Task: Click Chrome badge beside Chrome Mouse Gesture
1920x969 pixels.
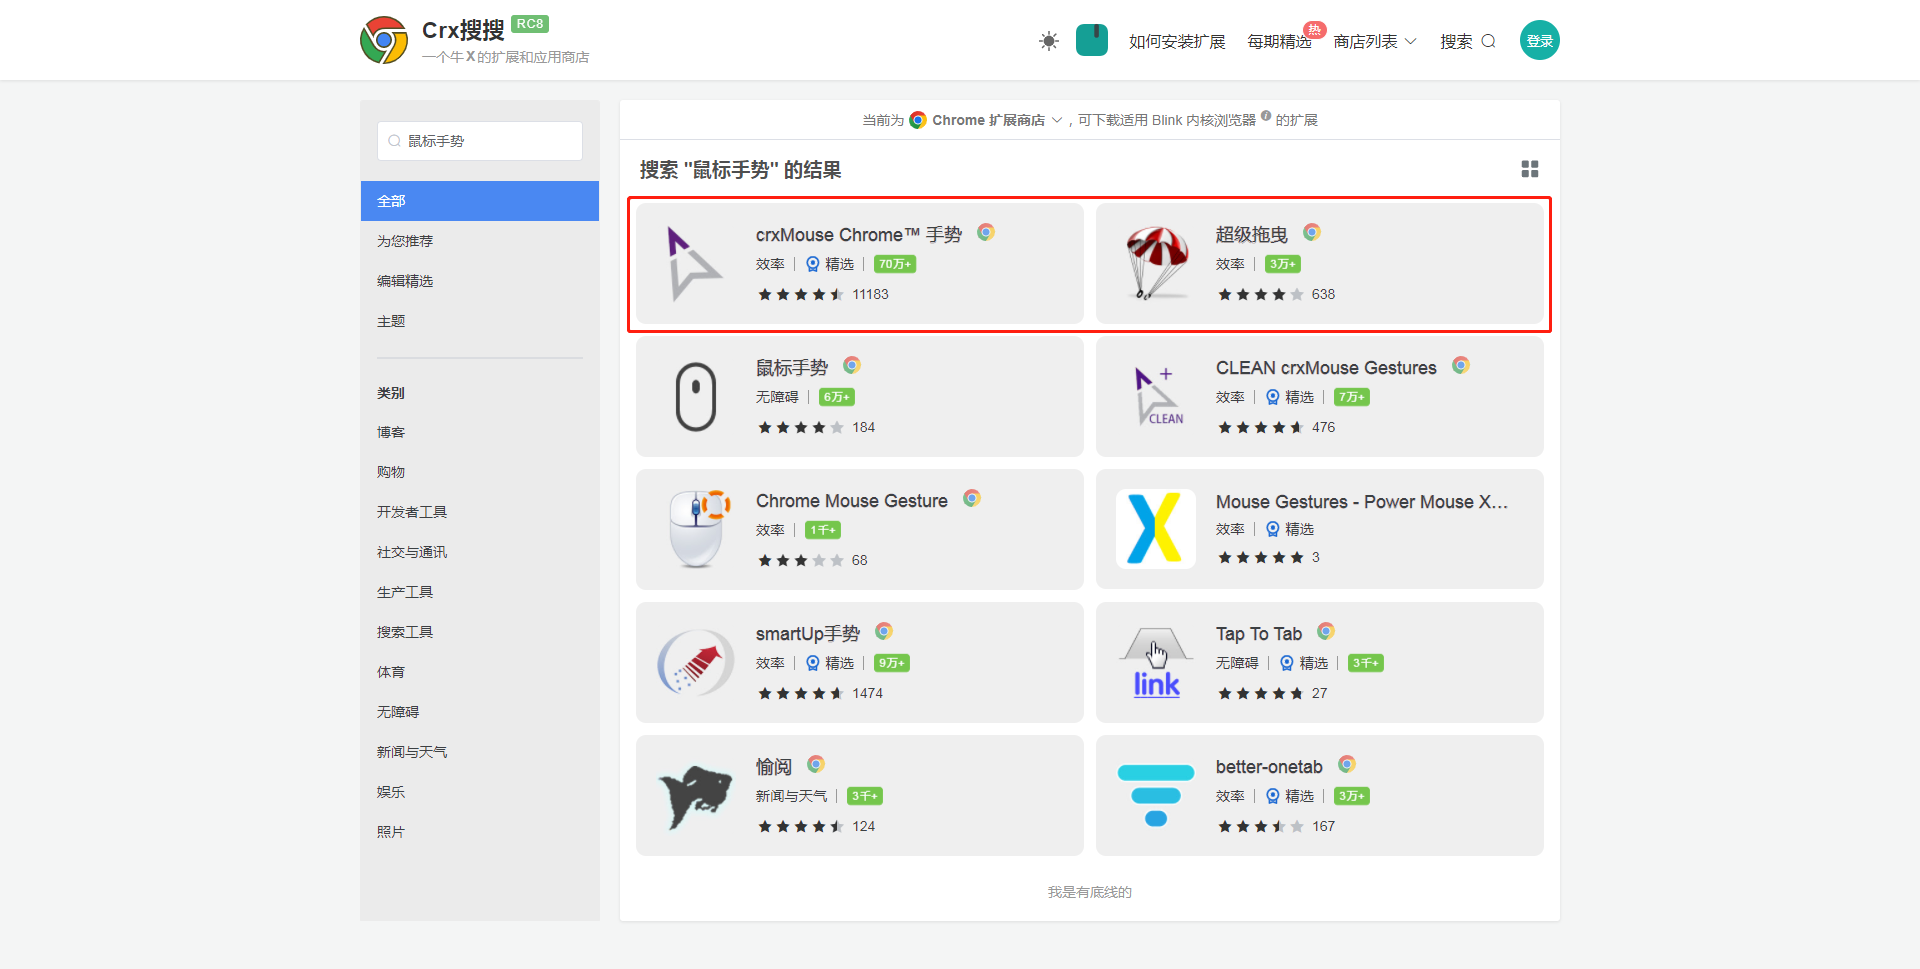Action: (x=972, y=498)
